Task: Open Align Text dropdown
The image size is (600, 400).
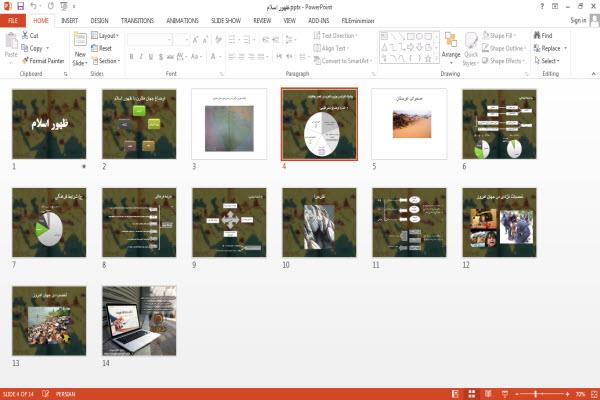Action: 331,48
